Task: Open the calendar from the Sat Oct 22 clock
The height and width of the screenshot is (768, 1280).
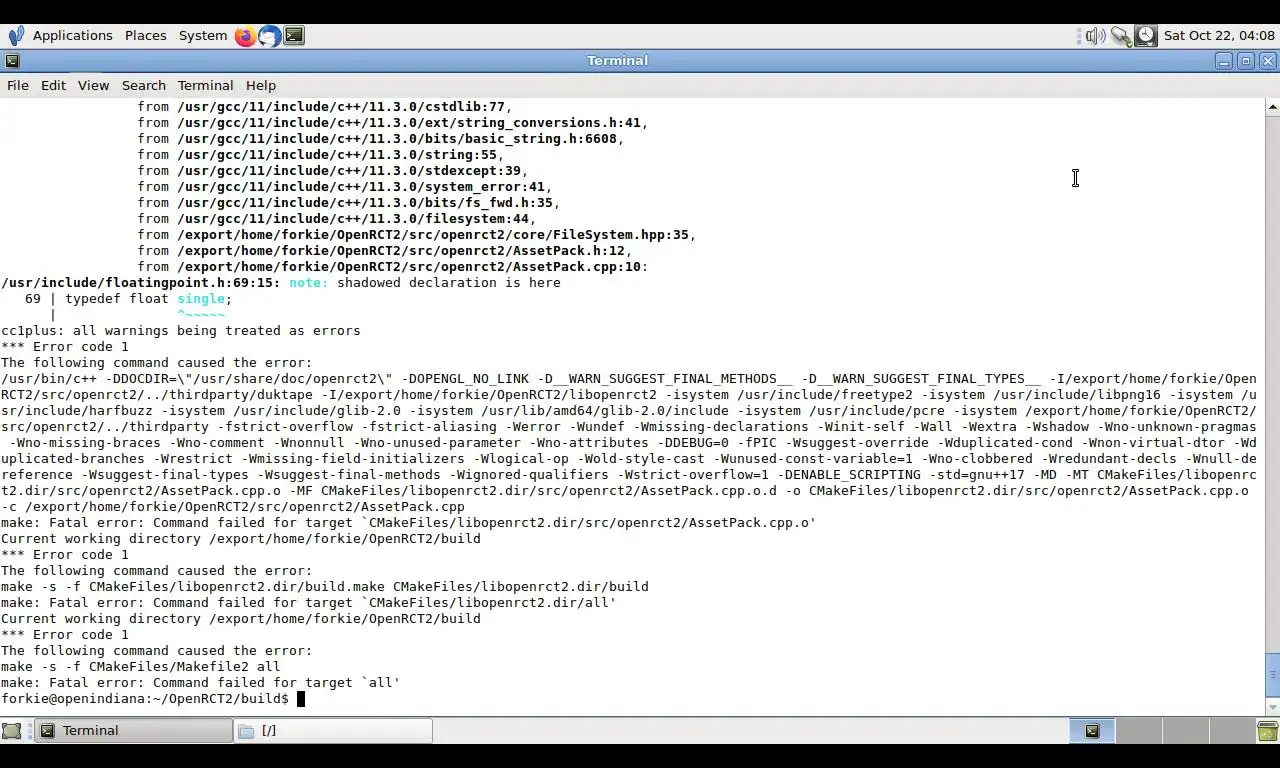Action: click(1219, 35)
